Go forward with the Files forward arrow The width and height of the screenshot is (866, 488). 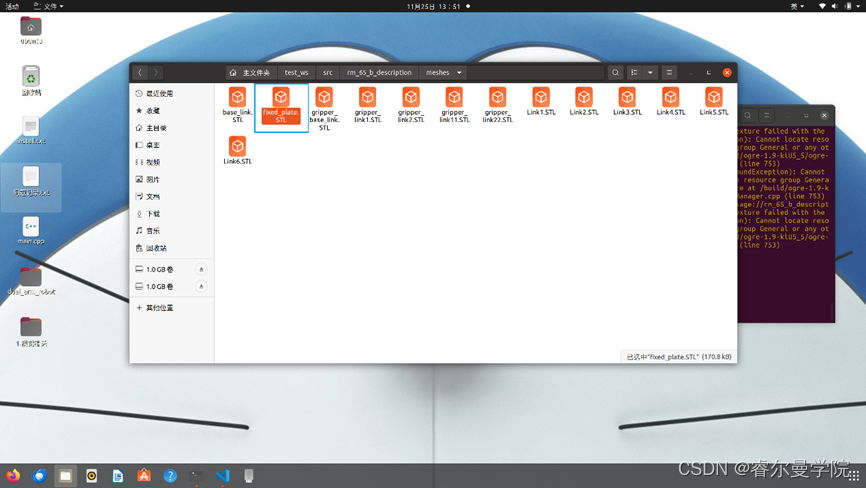point(156,72)
